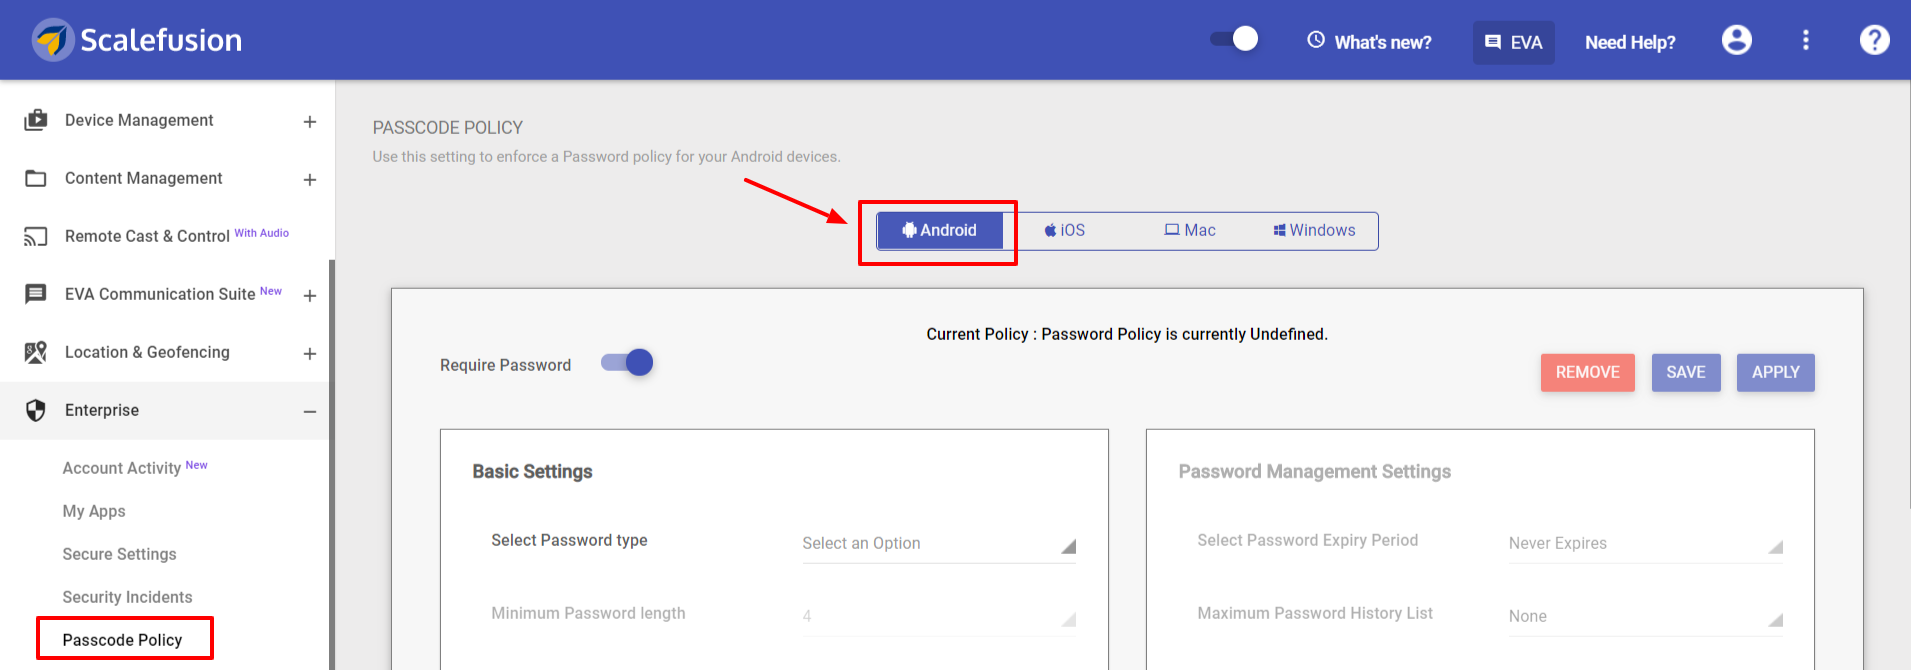Click the Need Help? link
This screenshot has width=1911, height=670.
[1630, 42]
